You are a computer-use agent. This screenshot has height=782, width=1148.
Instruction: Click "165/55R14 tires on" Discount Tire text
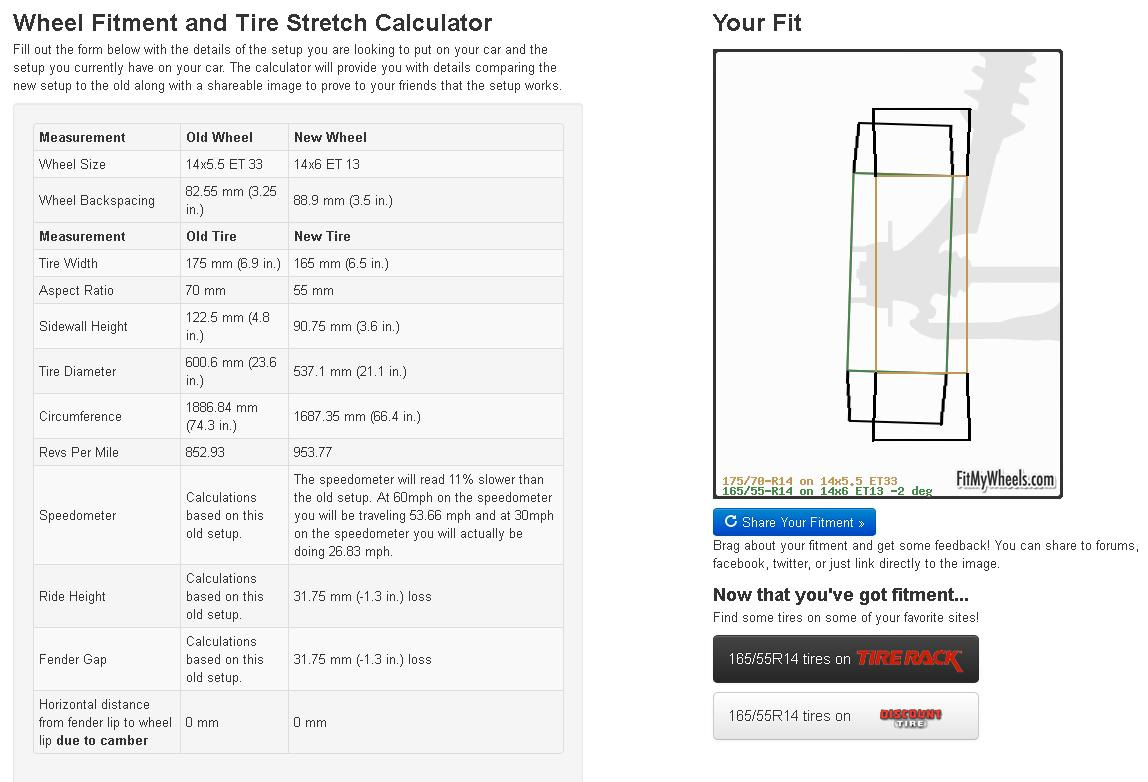789,716
